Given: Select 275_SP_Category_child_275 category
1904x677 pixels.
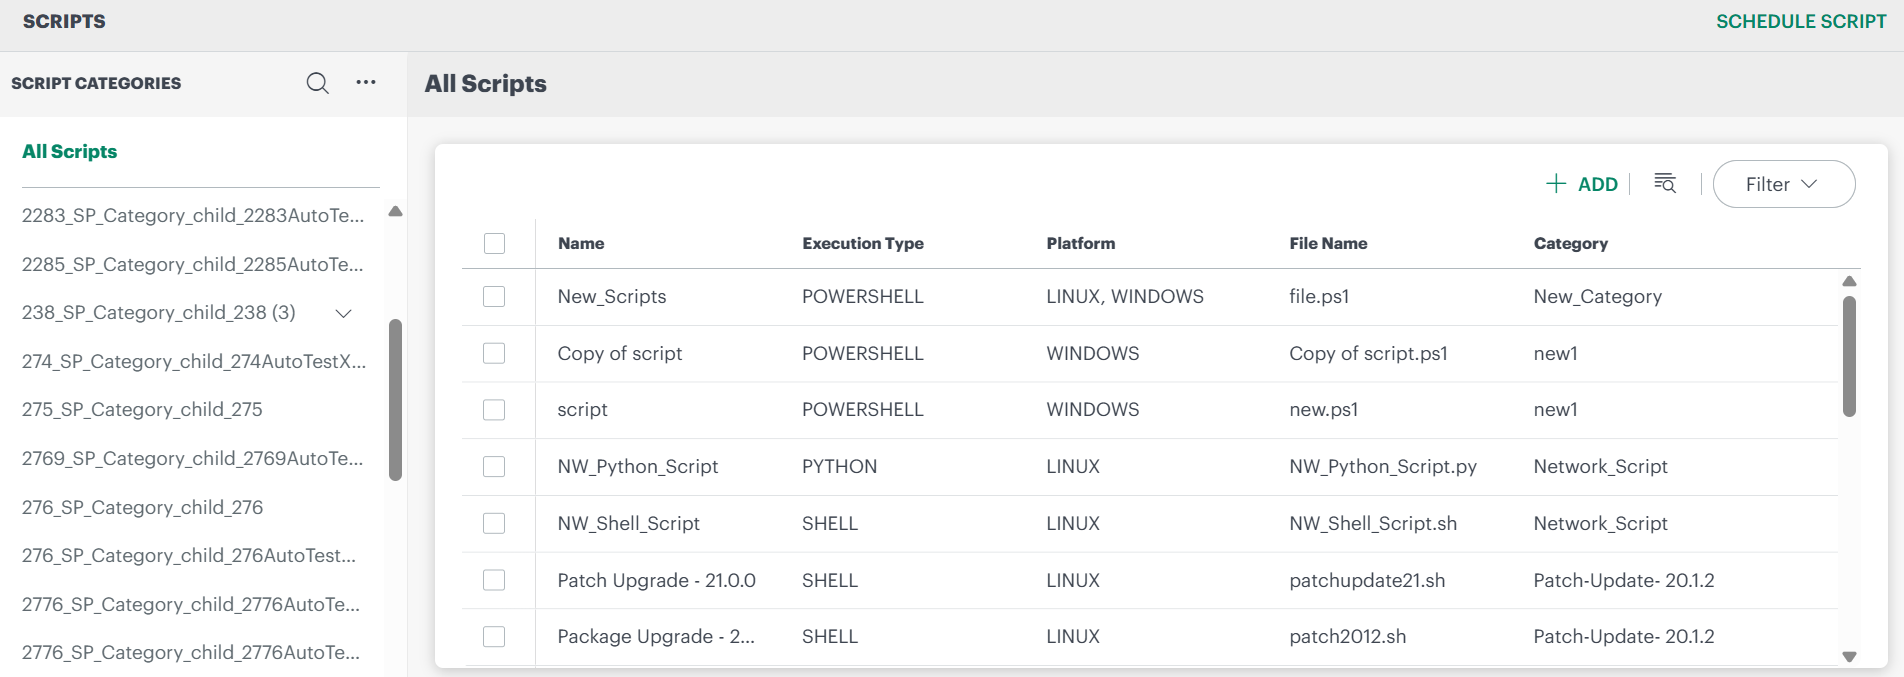Looking at the screenshot, I should tap(142, 409).
